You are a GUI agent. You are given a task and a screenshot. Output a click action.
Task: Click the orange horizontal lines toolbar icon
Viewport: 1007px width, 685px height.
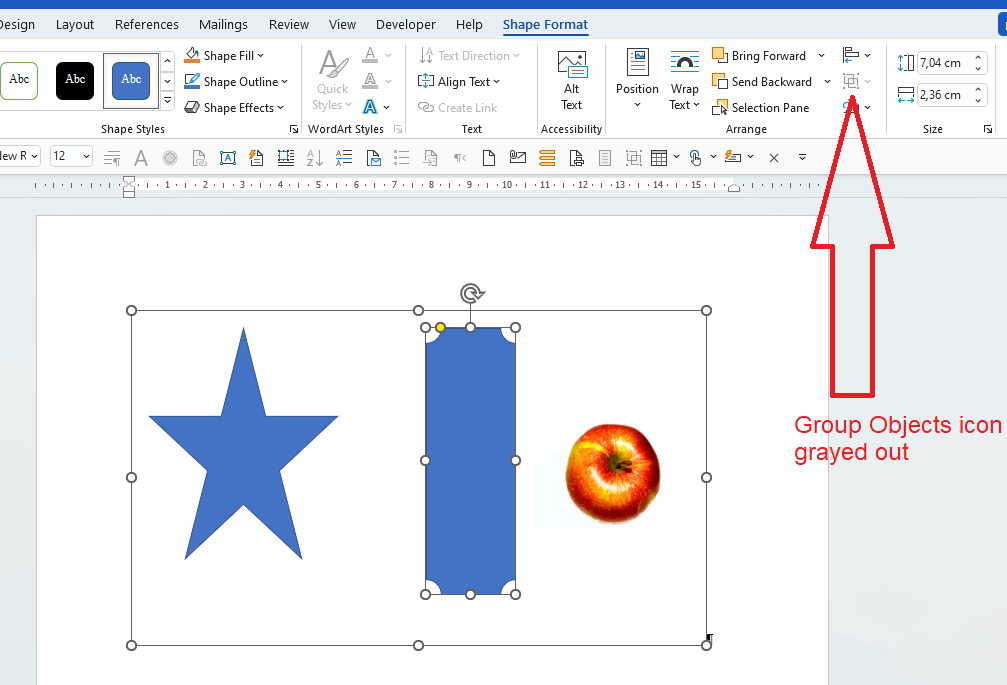[547, 157]
